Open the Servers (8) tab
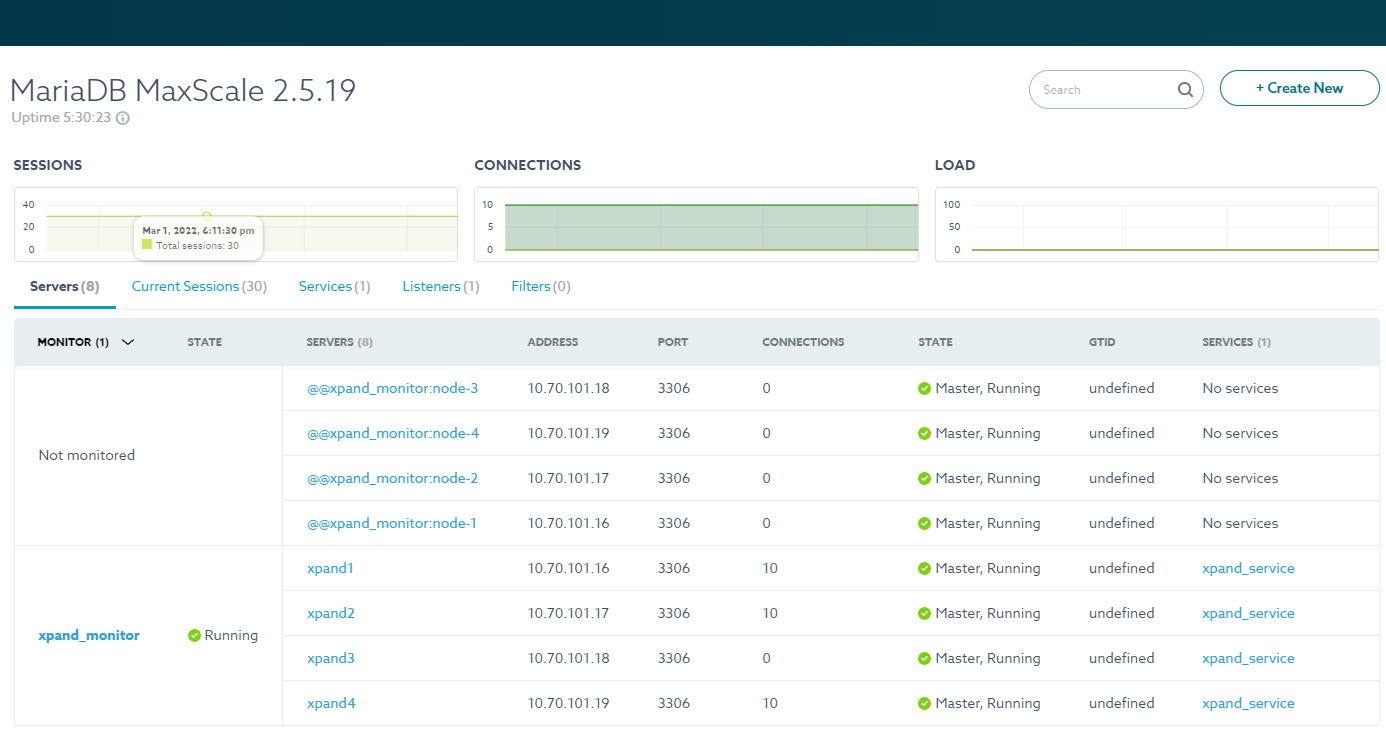 (65, 286)
